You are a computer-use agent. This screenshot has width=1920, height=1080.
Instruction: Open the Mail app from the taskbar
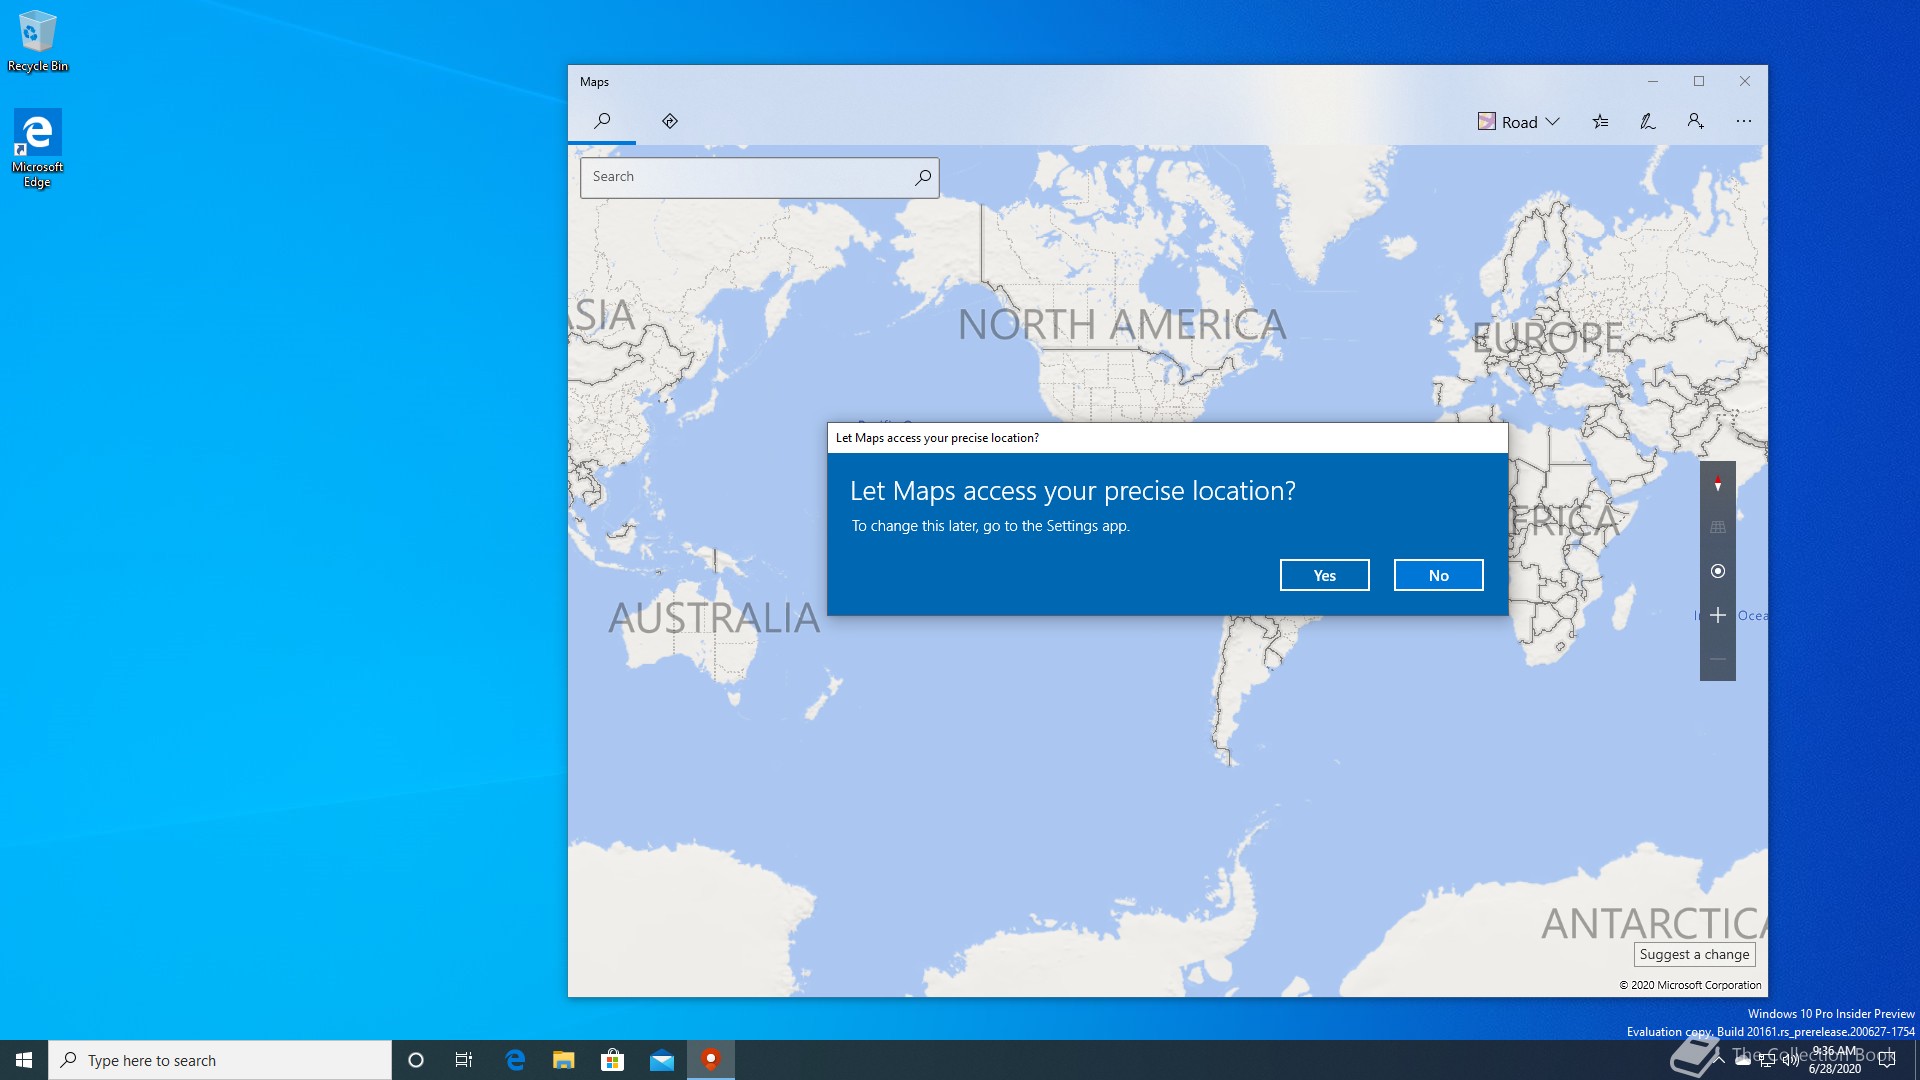click(x=661, y=1060)
